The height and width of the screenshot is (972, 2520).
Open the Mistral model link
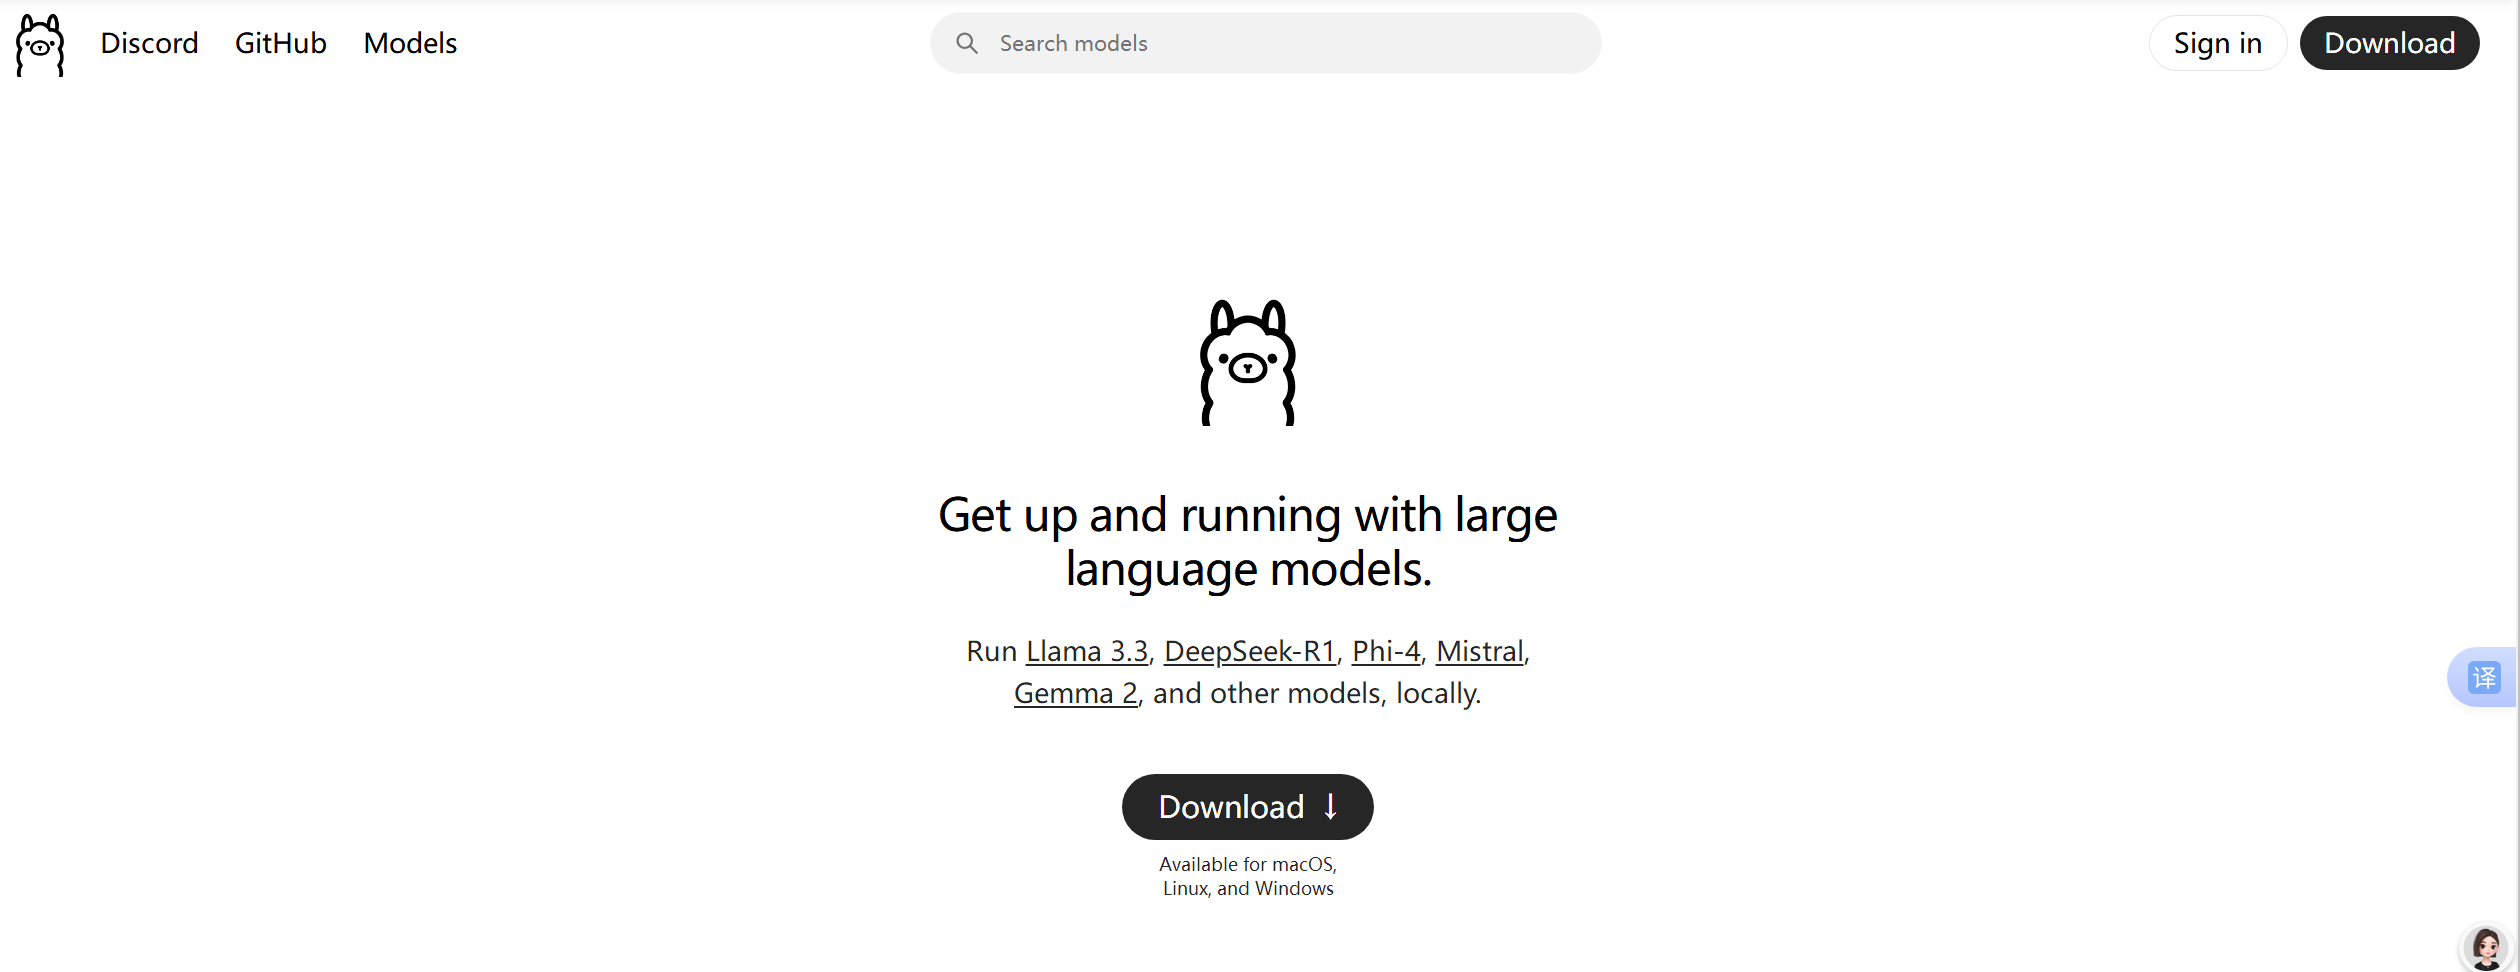1480,651
